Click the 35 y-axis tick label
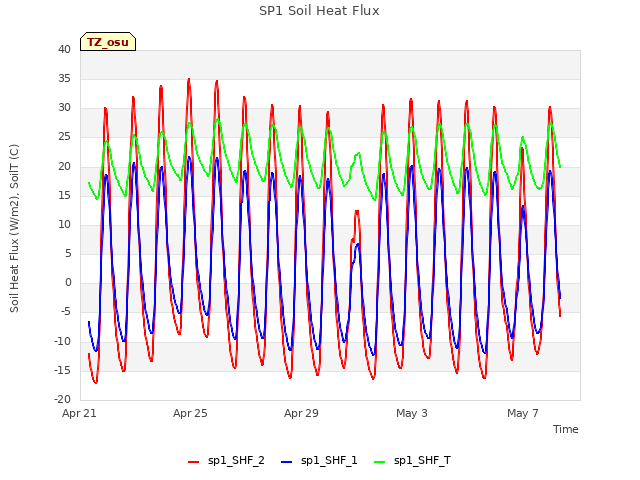Viewport: 640px width, 480px height. [64, 78]
